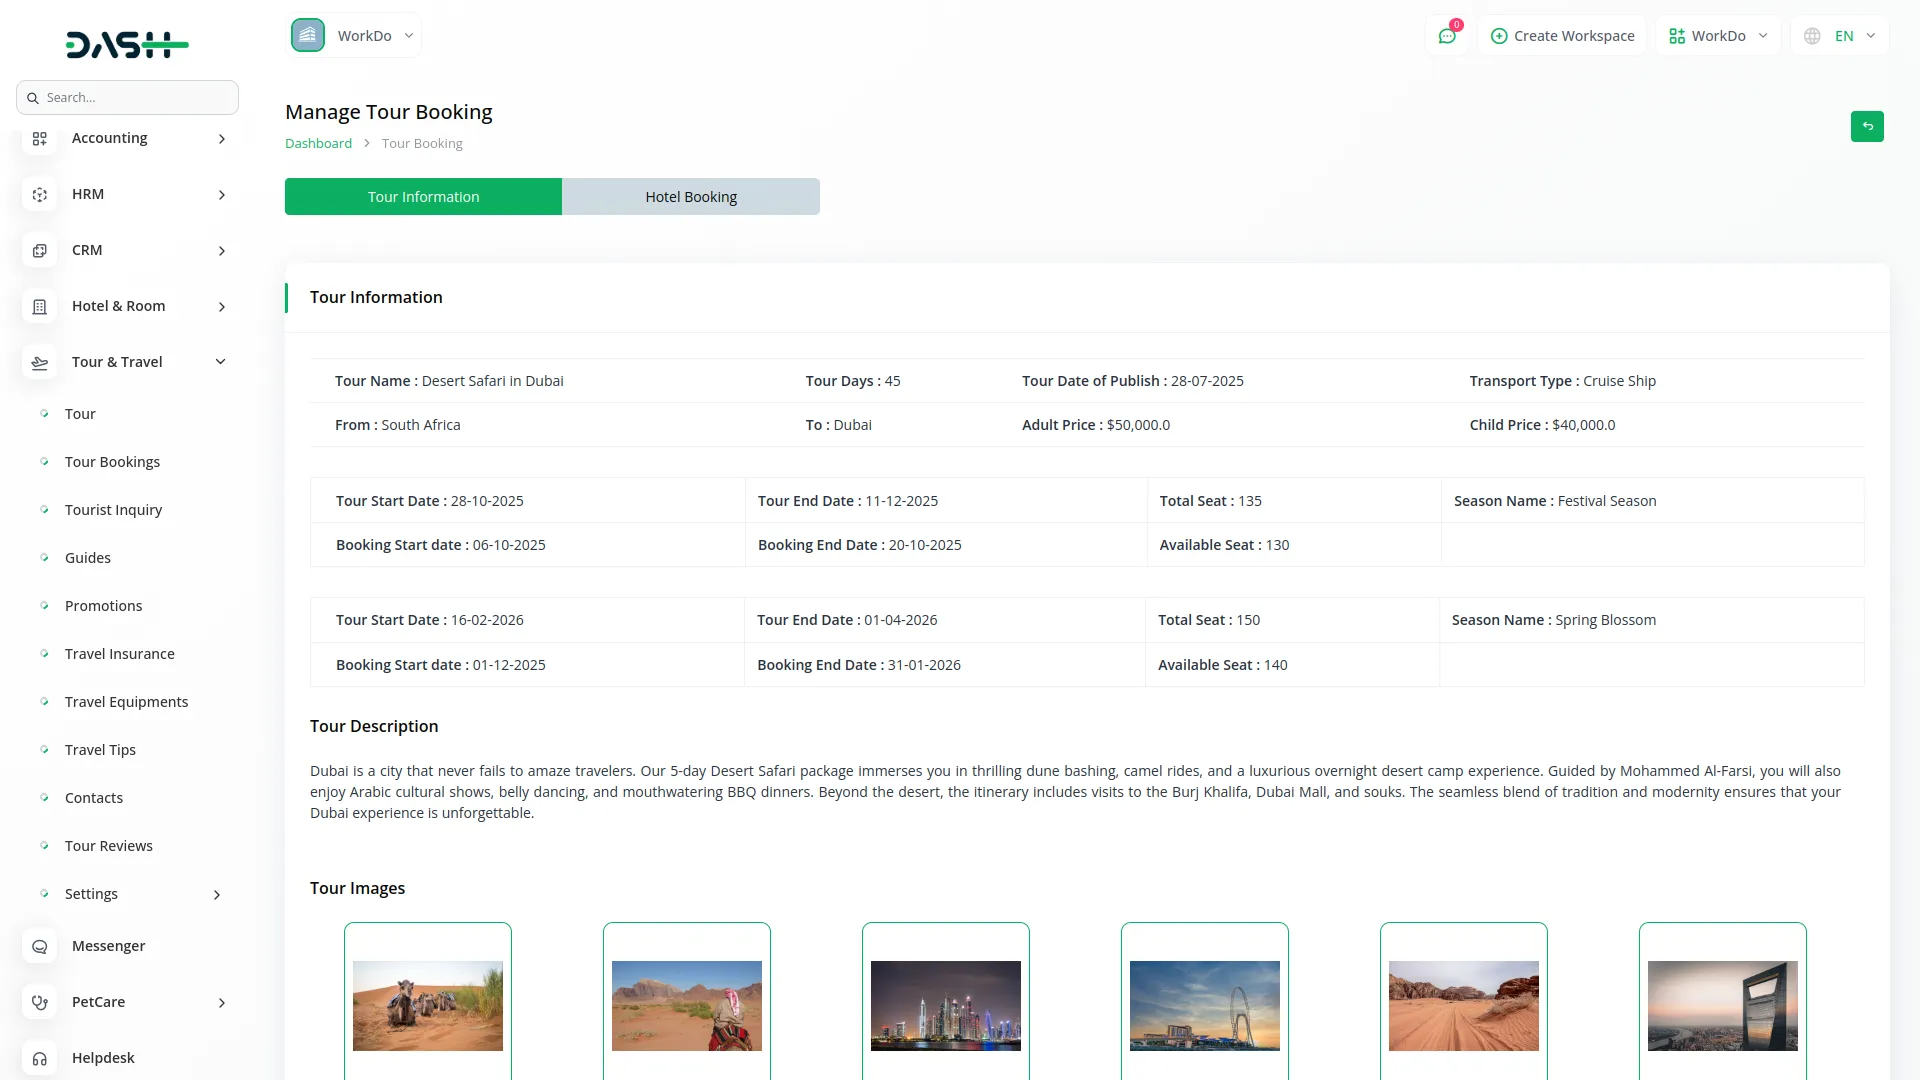
Task: Select the HRM module icon
Action: click(39, 194)
